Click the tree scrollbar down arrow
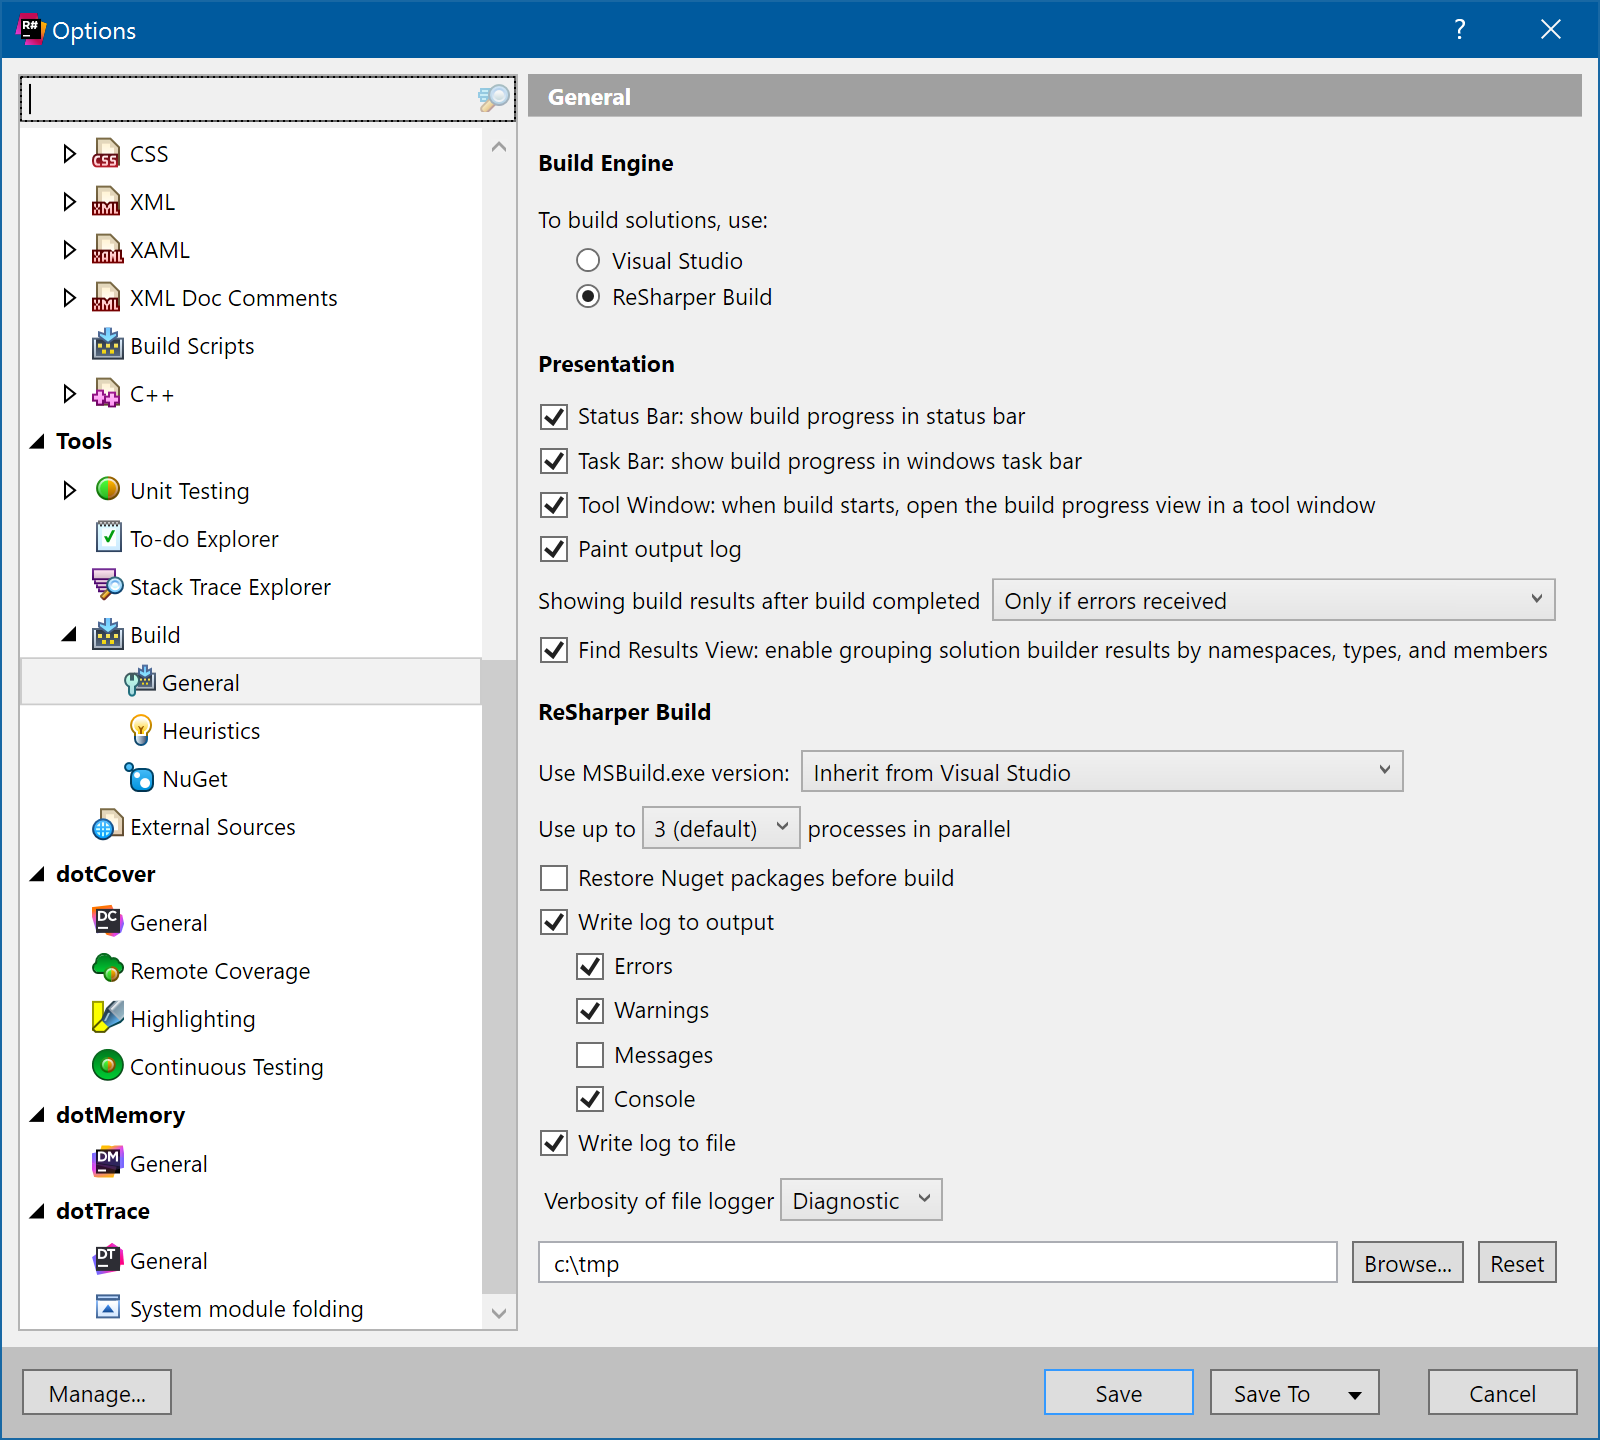1600x1440 pixels. click(x=499, y=1313)
